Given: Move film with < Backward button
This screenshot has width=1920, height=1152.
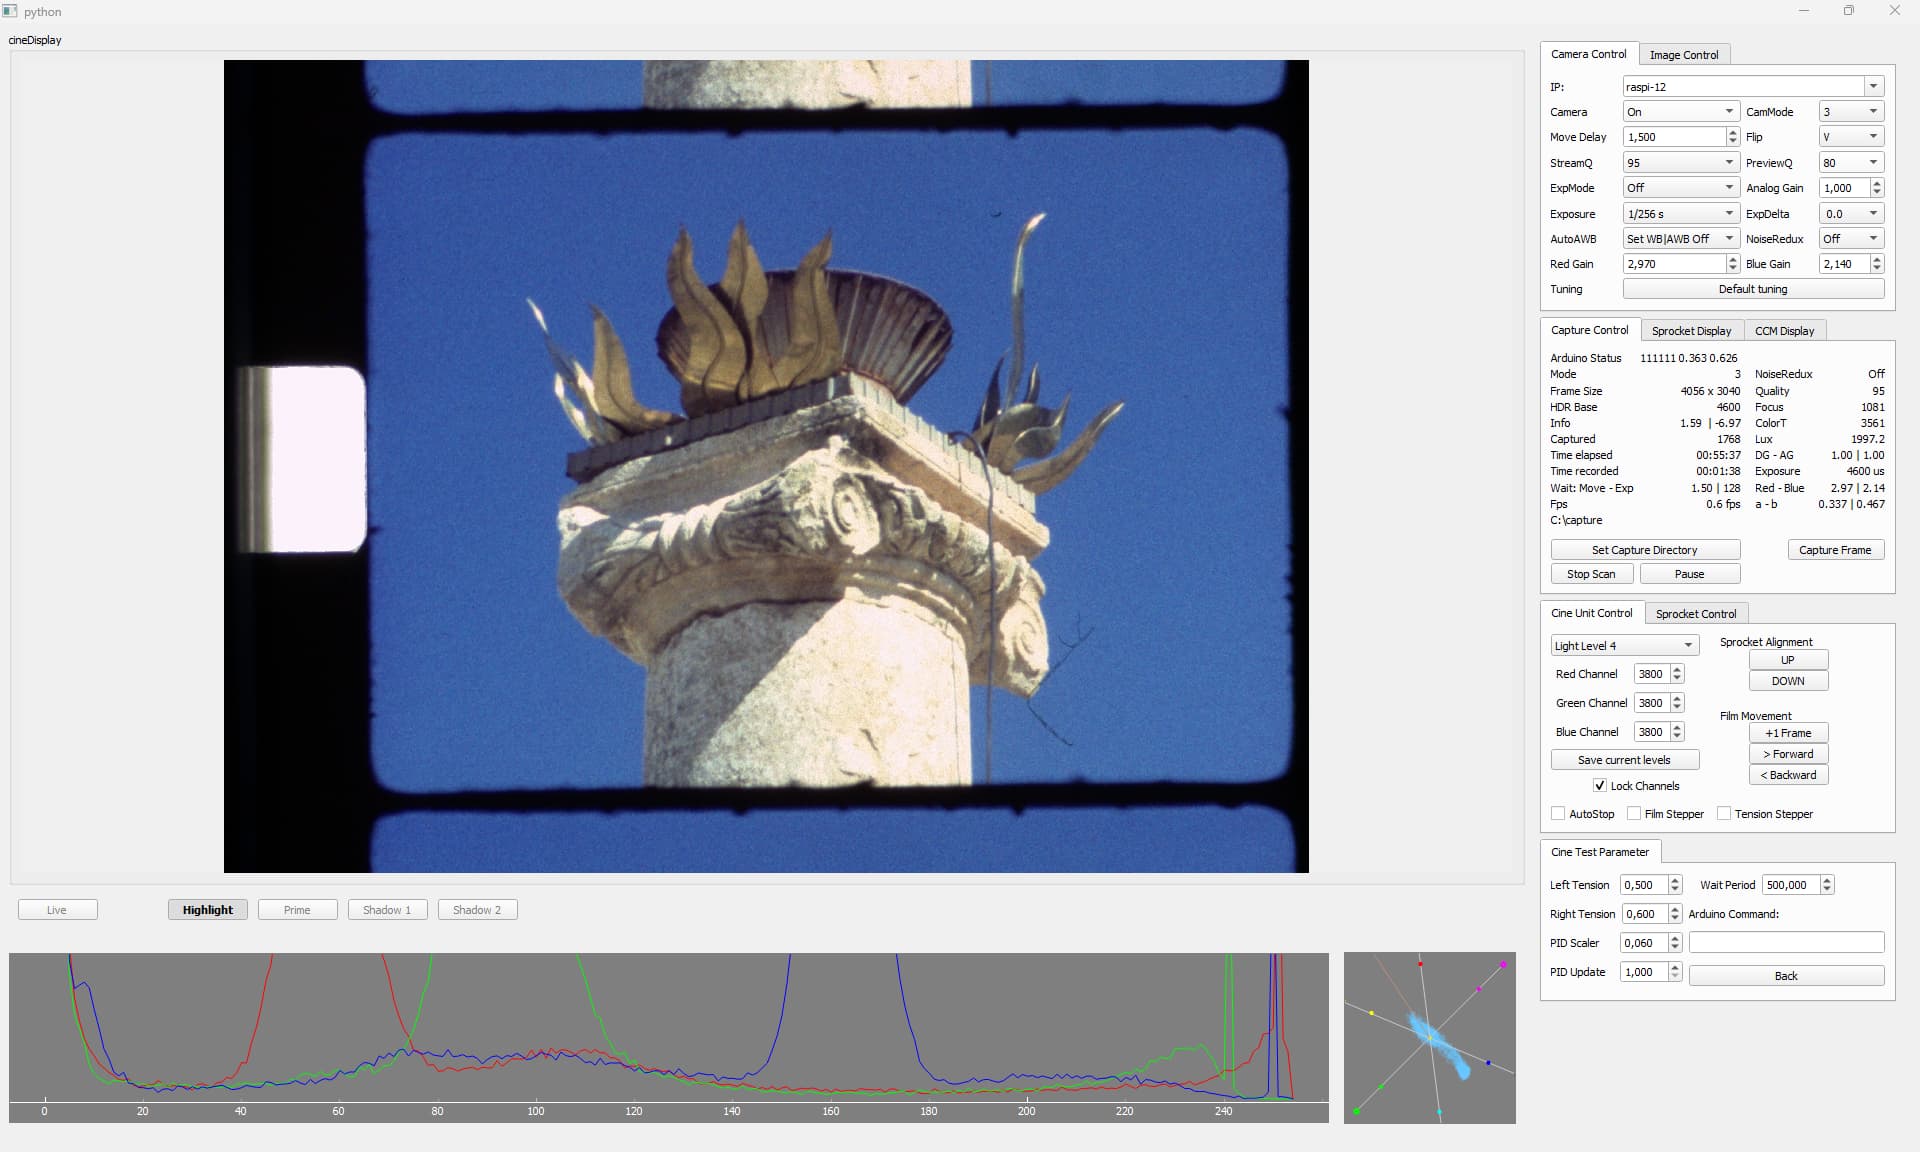Looking at the screenshot, I should (x=1788, y=775).
